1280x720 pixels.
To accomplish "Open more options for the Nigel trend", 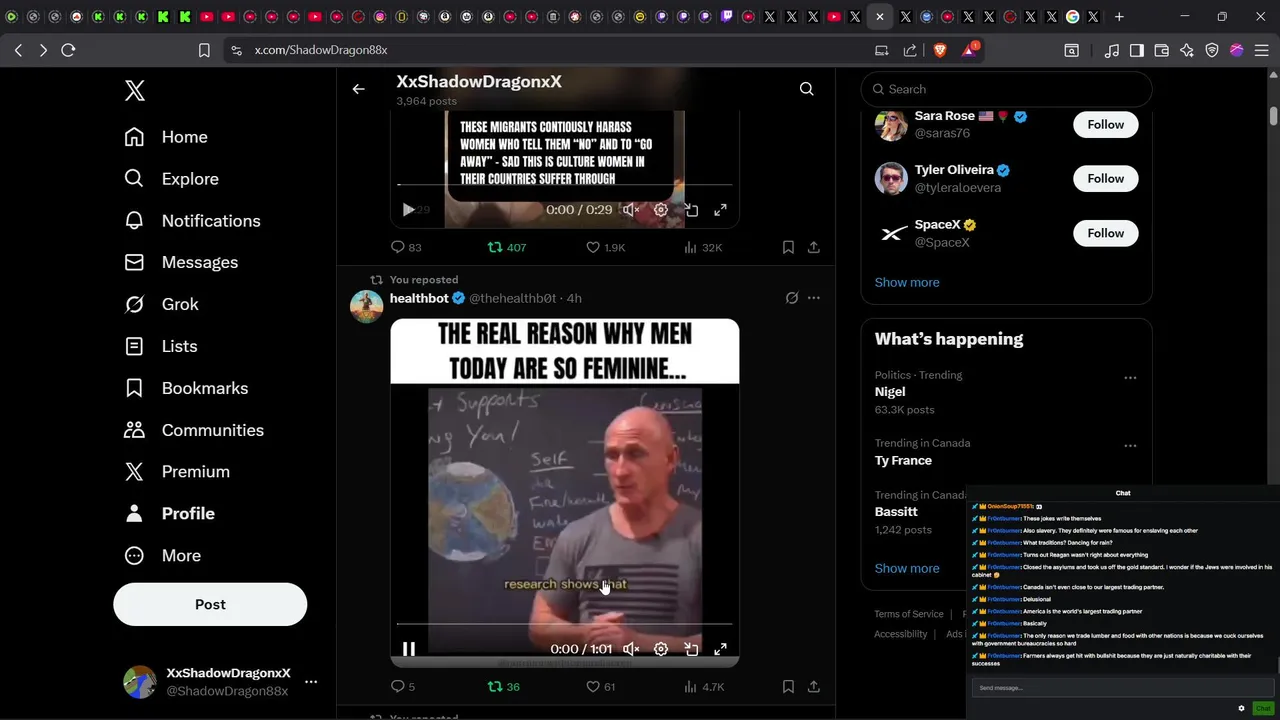I will (x=1130, y=378).
